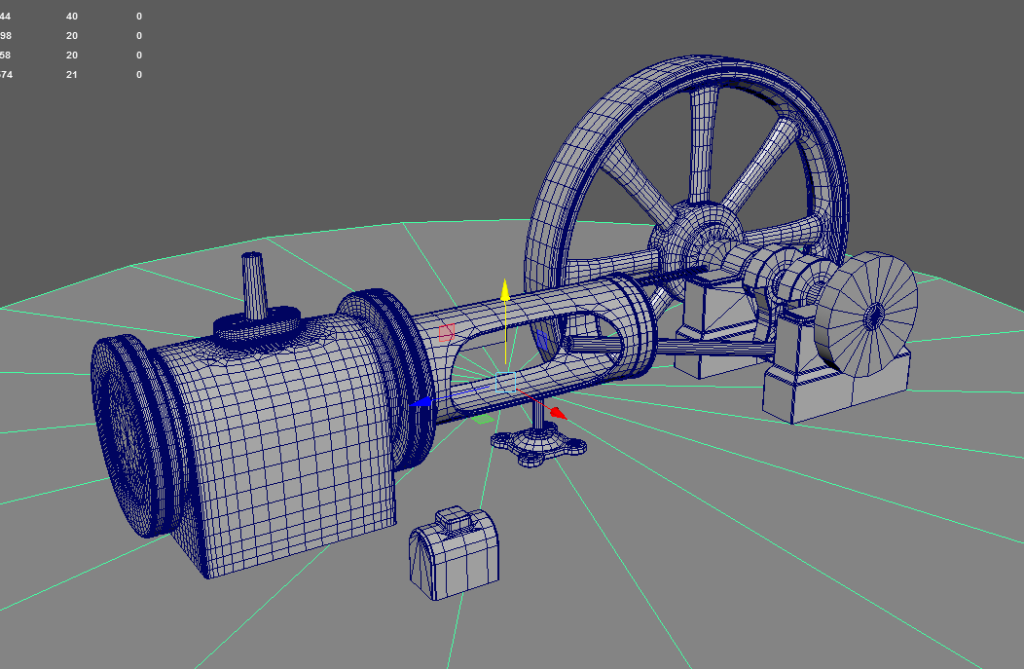Select the tapered pipe atop the cylinder
Screen dimensions: 1024x669
click(253, 286)
